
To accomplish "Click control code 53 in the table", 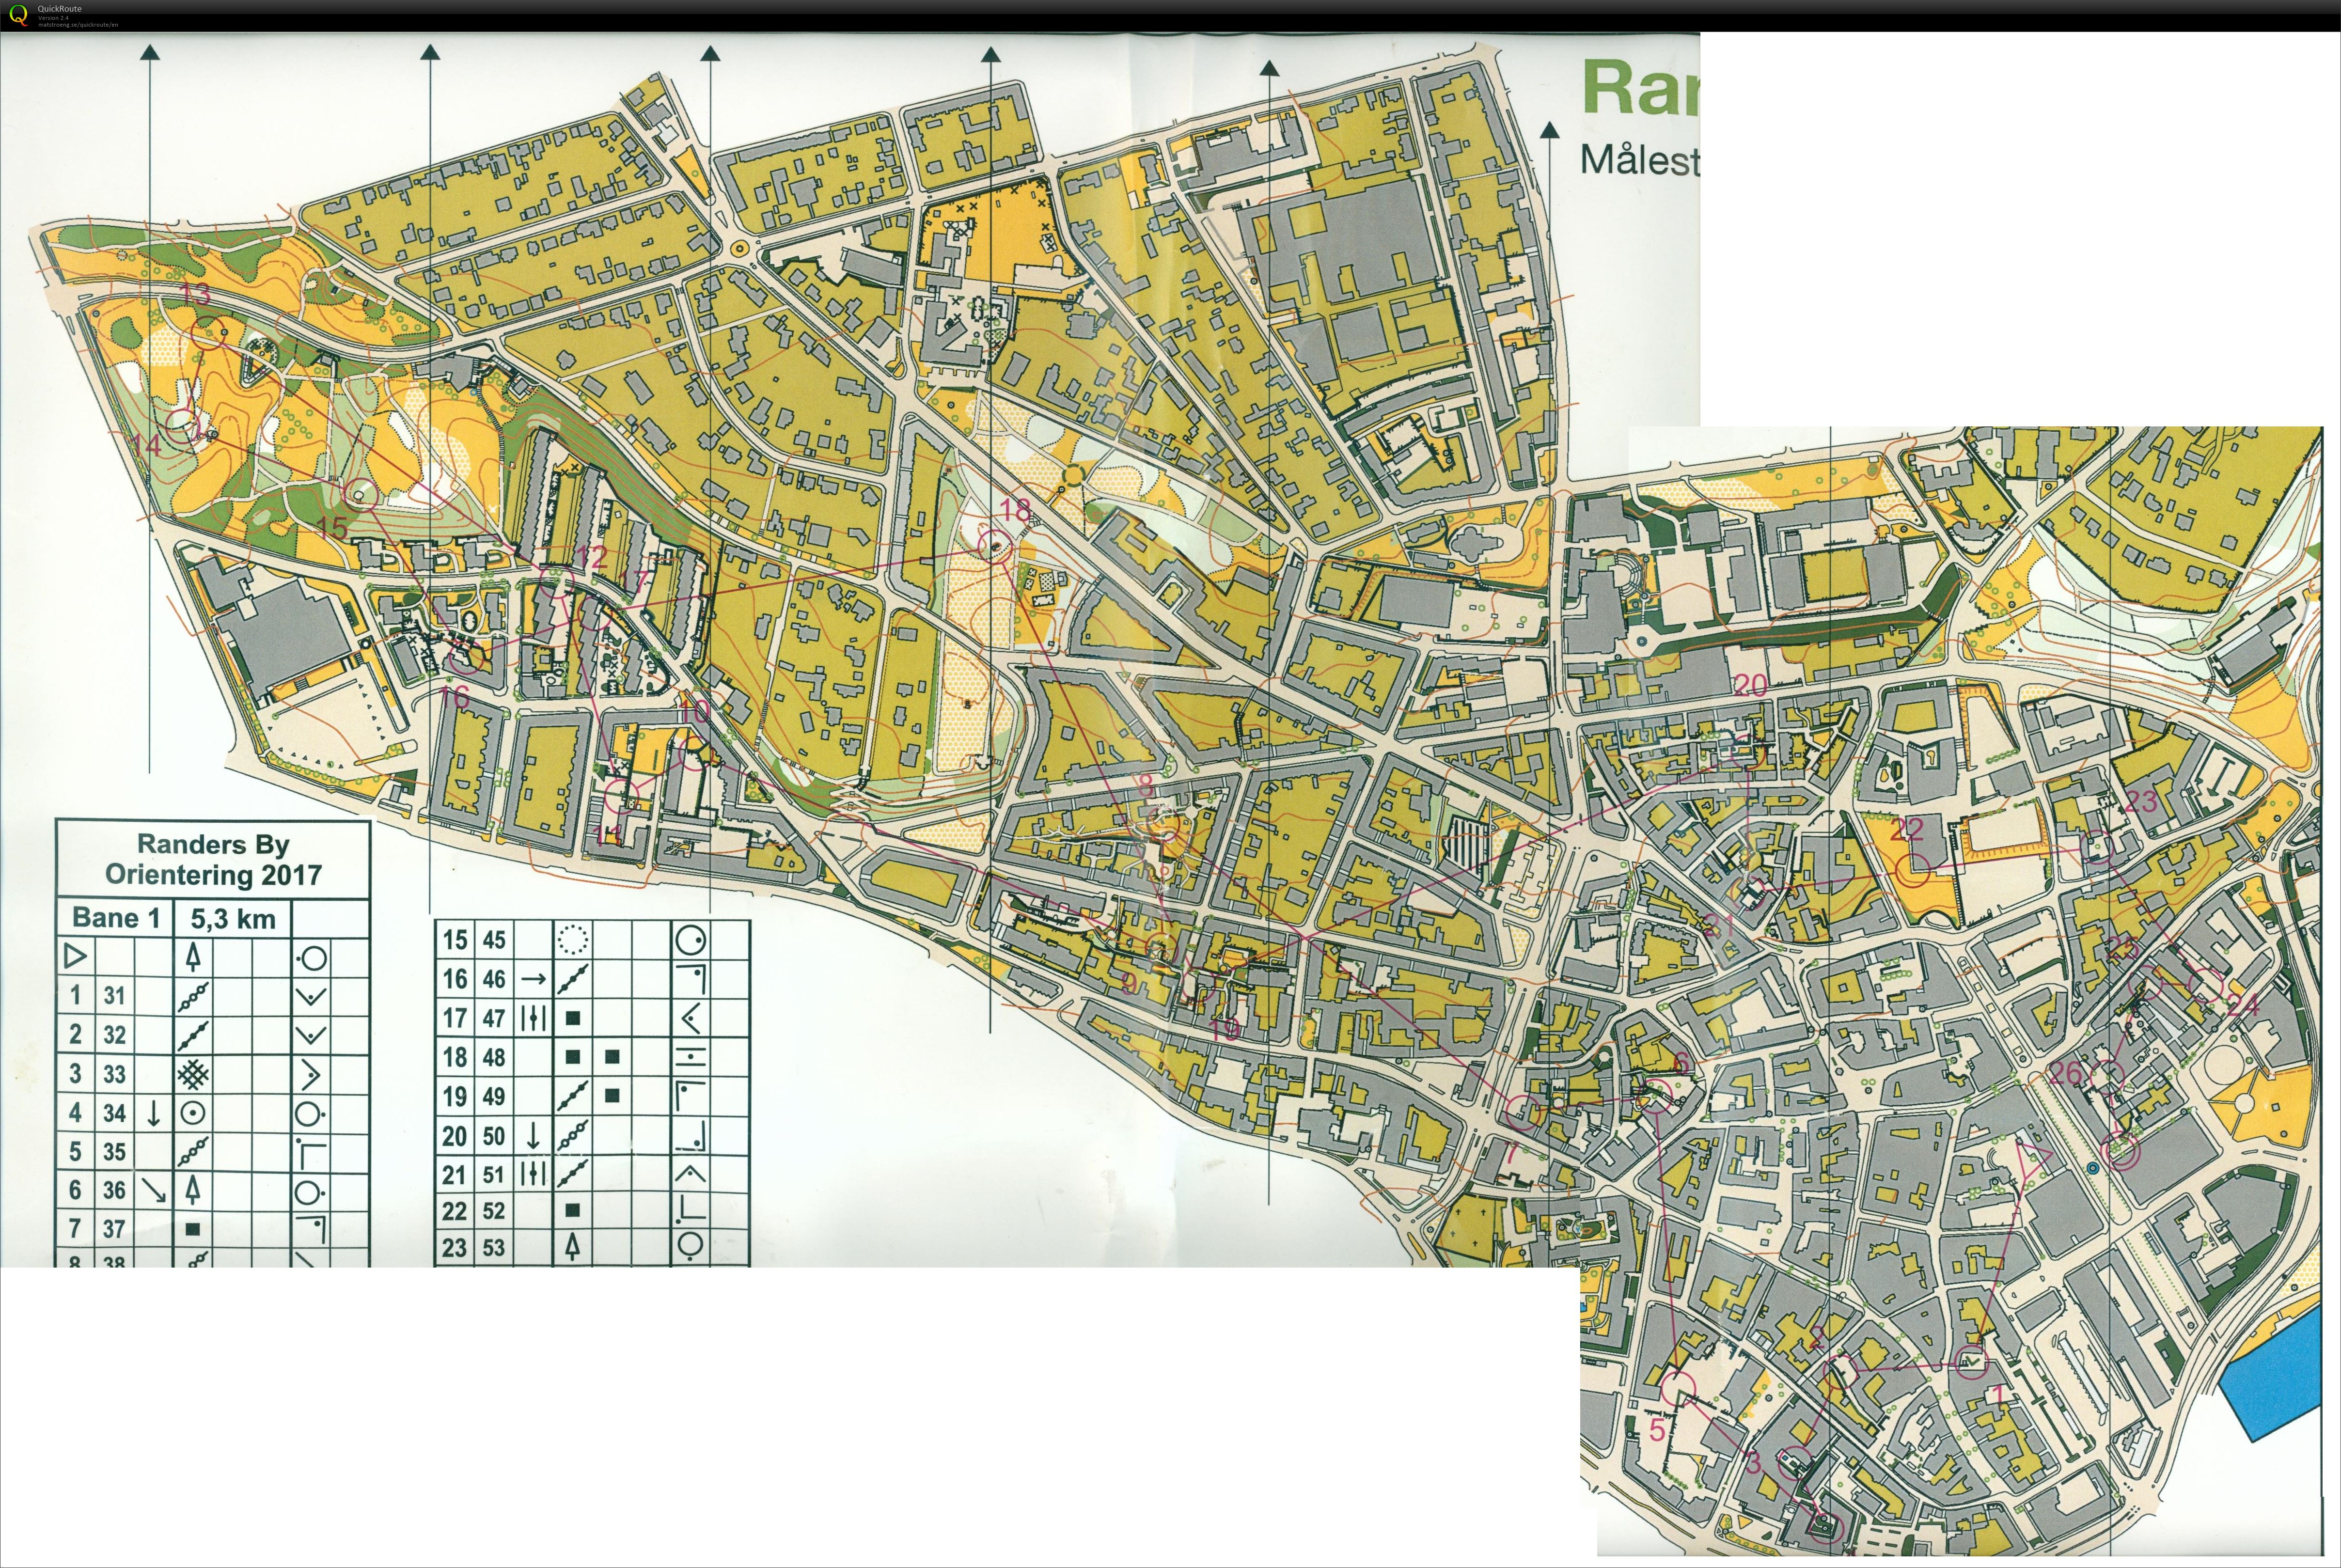I will point(494,1248).
